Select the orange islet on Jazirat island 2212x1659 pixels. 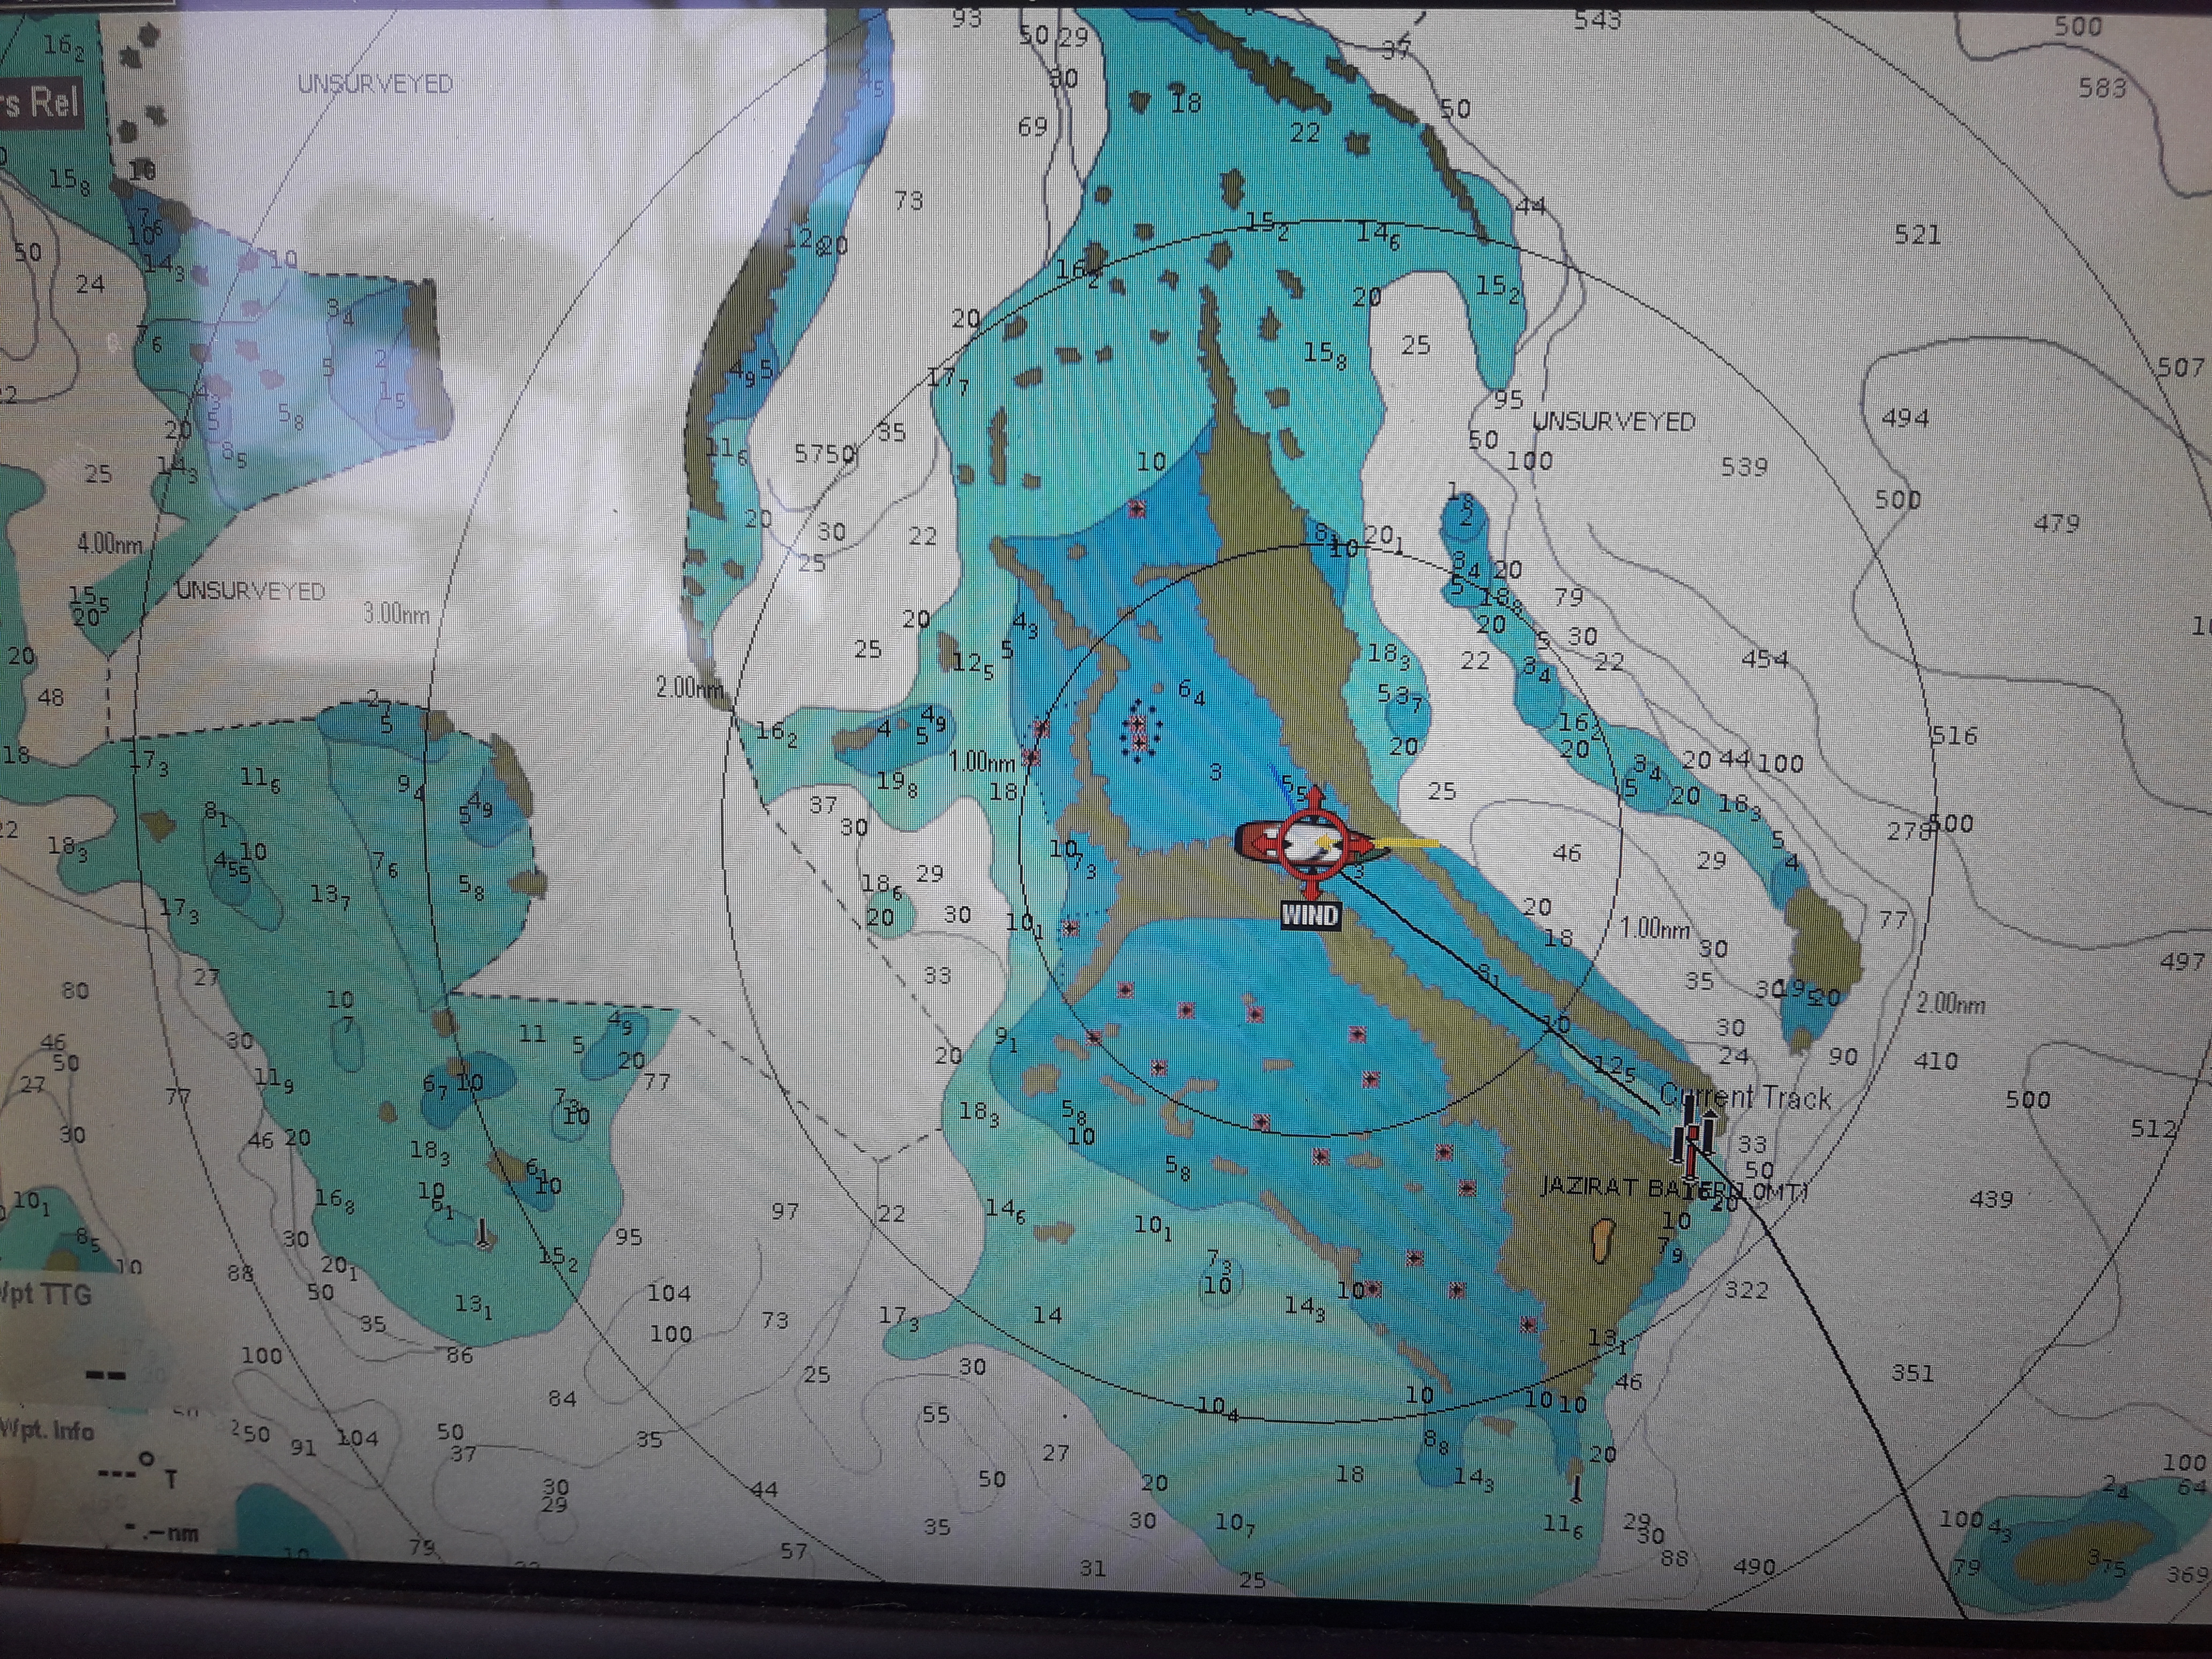1602,1240
